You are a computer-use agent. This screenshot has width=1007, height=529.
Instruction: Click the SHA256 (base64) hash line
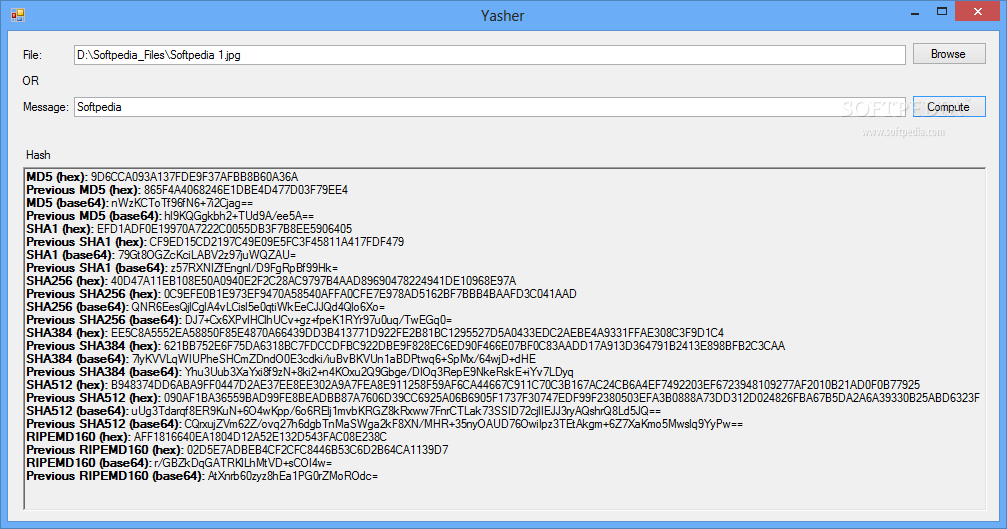click(206, 307)
